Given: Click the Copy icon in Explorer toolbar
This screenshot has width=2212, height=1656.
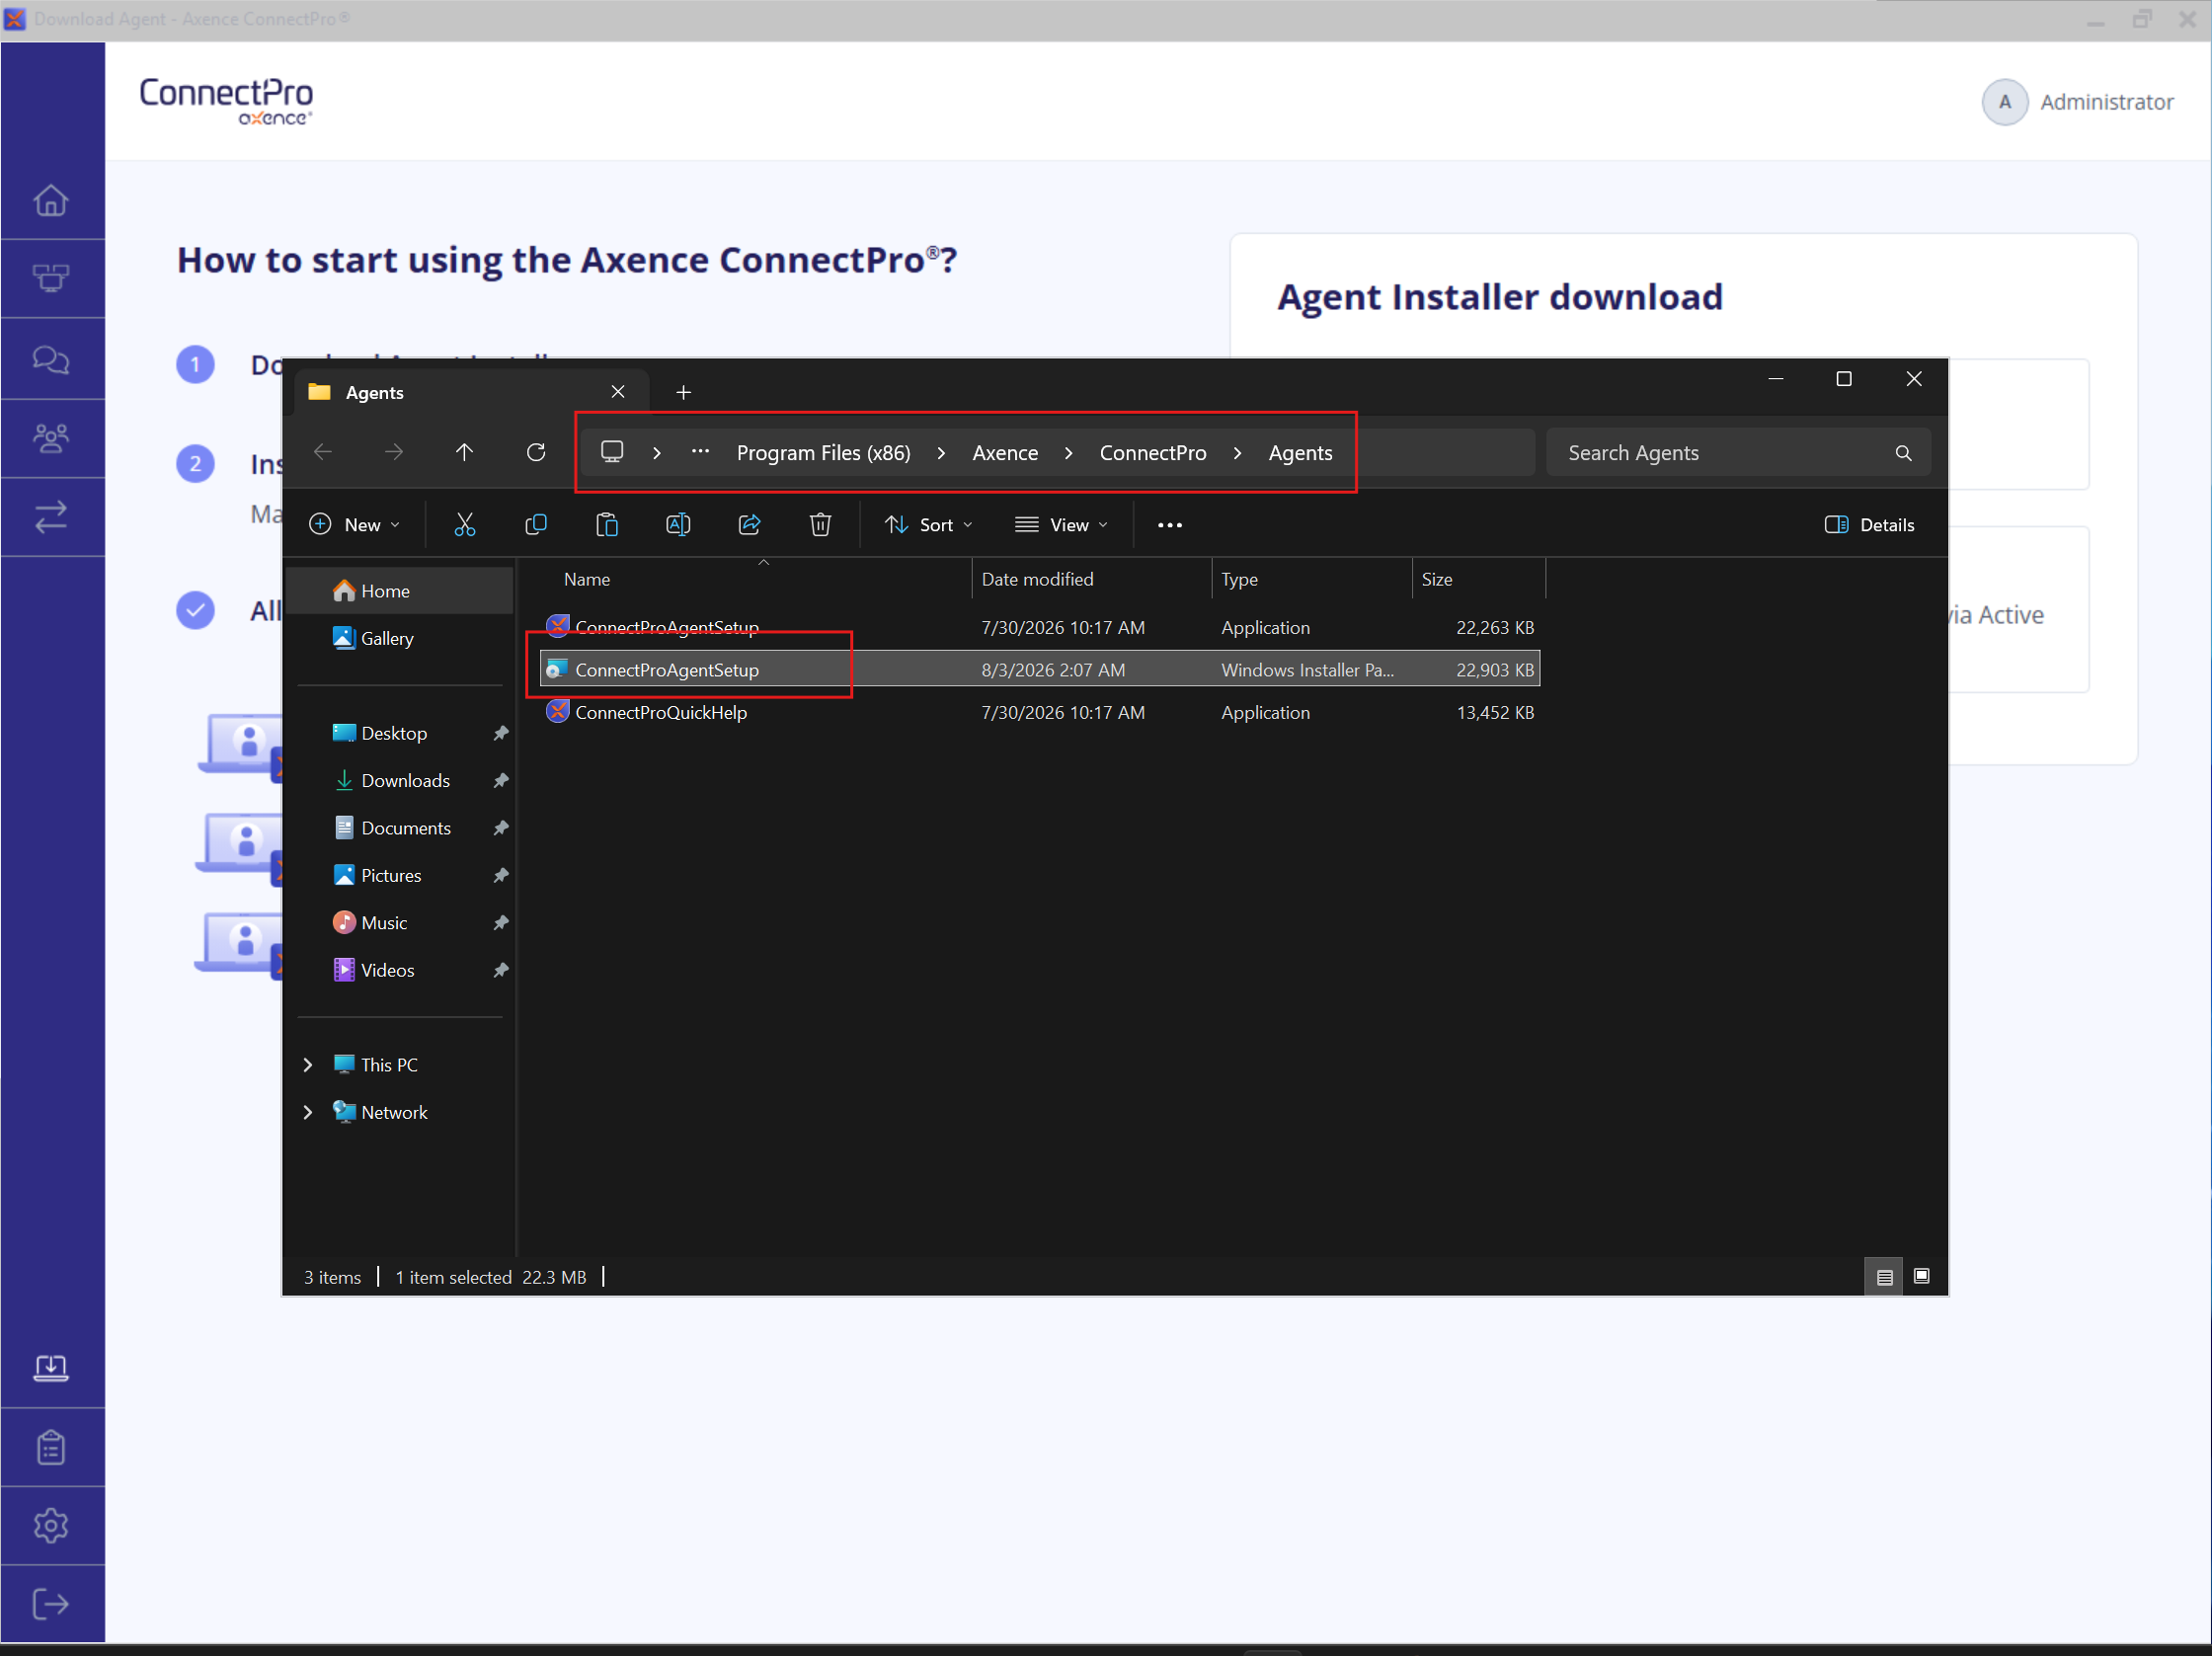Looking at the screenshot, I should [x=536, y=525].
